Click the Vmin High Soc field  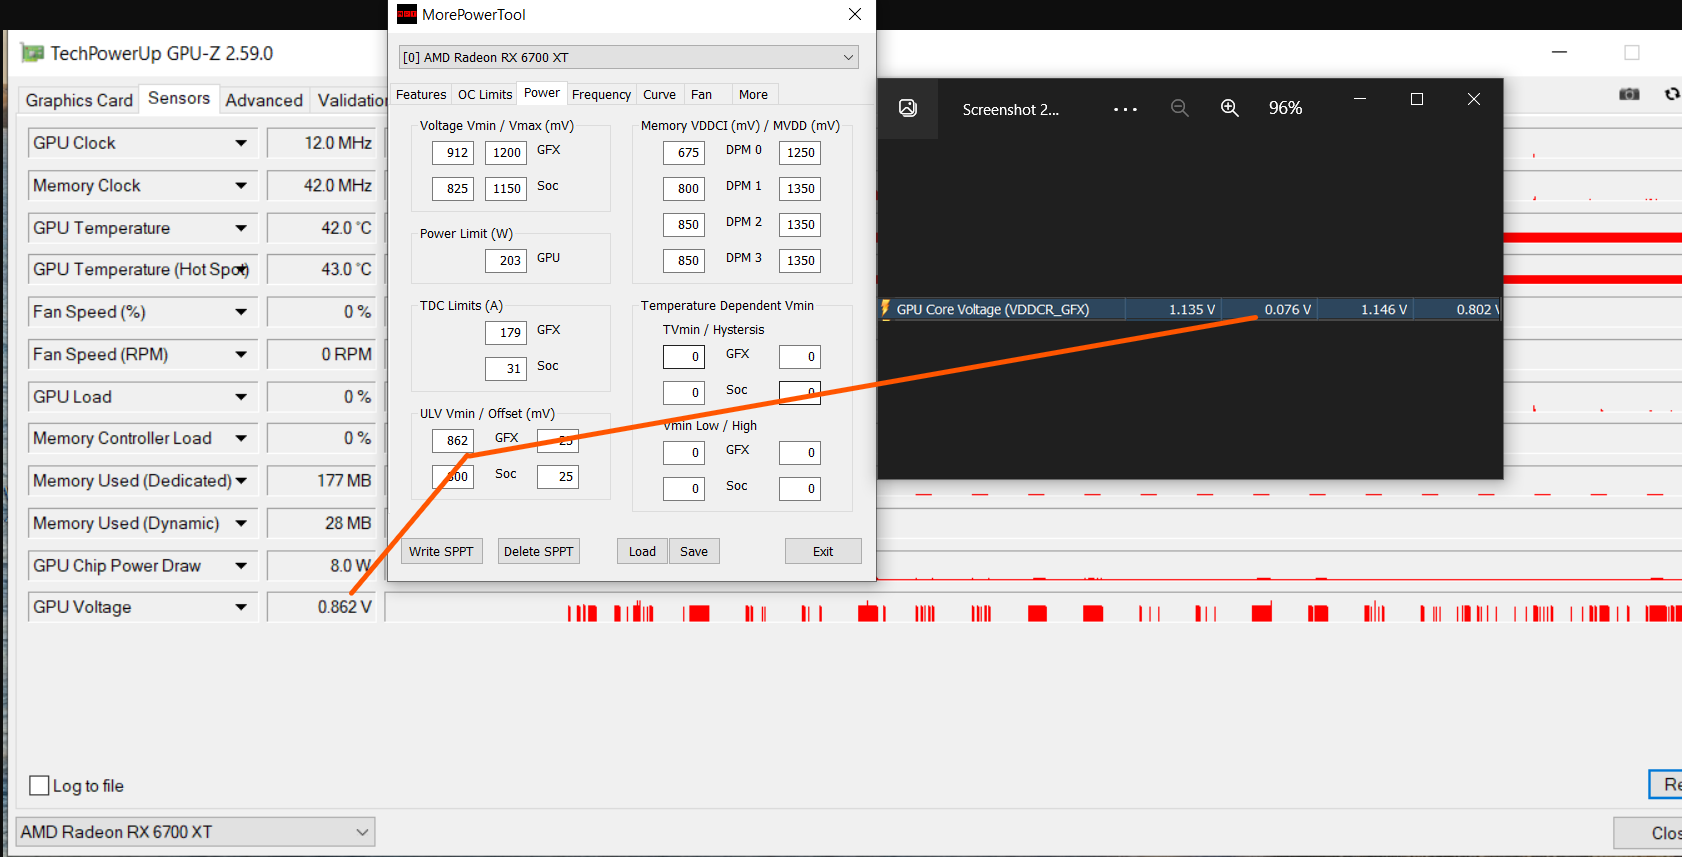point(800,488)
